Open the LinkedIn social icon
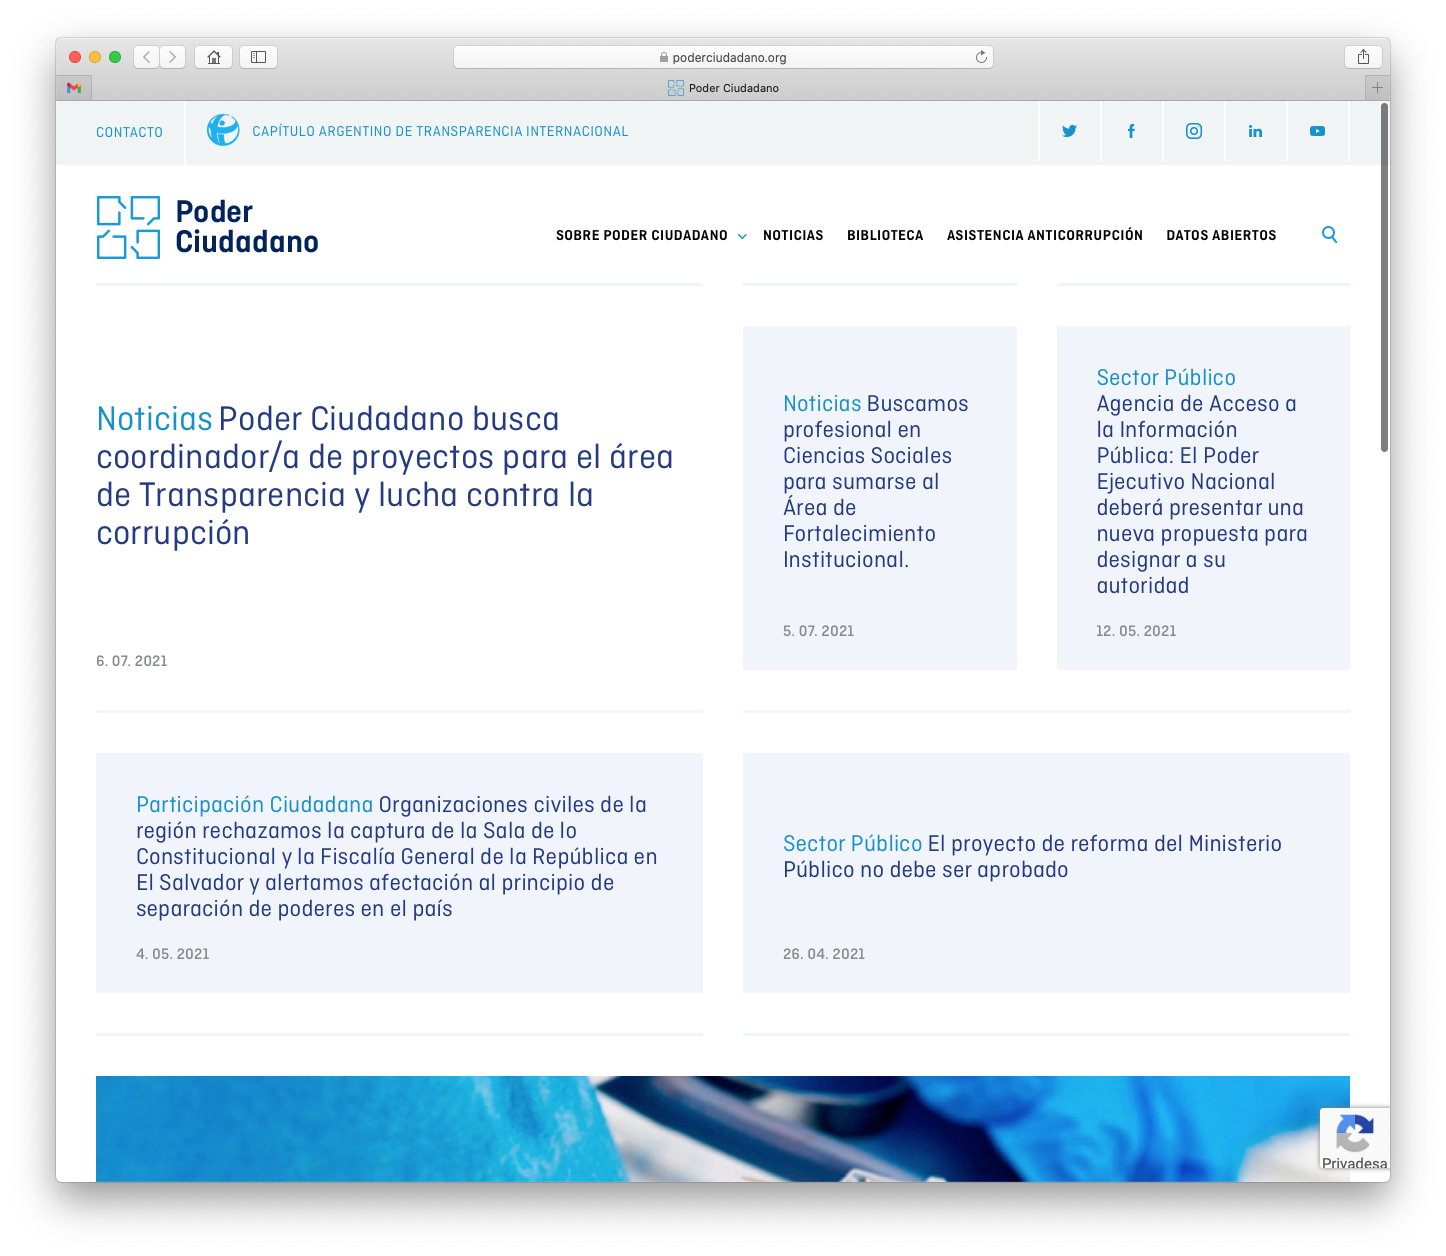 click(1255, 131)
